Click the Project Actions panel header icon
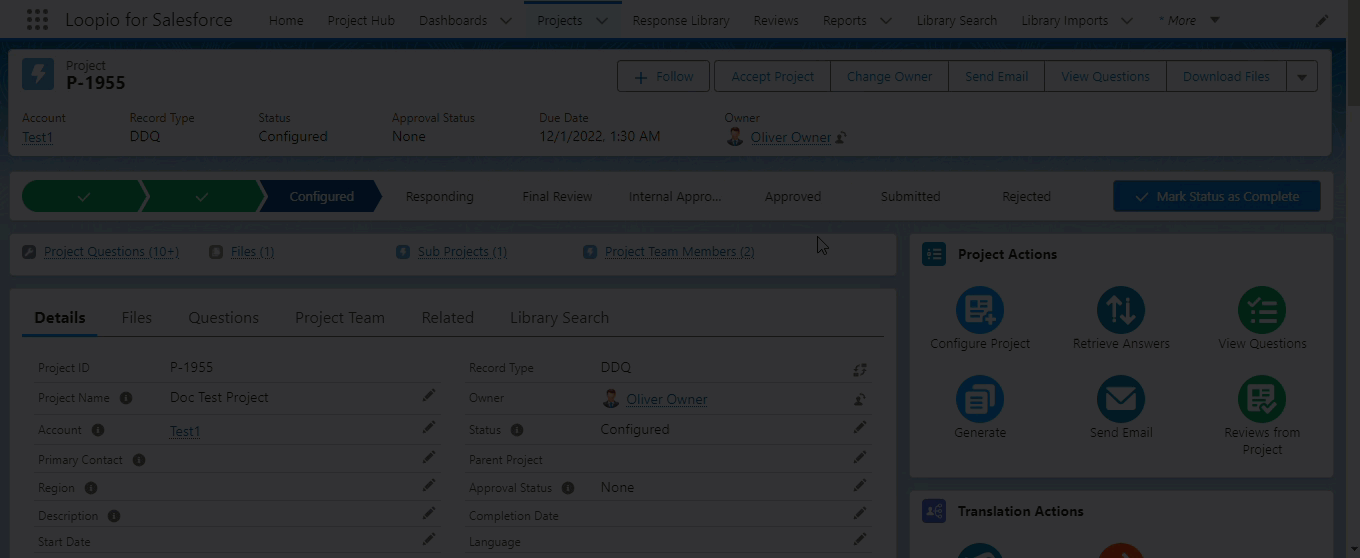Image resolution: width=1360 pixels, height=558 pixels. pyautogui.click(x=934, y=254)
